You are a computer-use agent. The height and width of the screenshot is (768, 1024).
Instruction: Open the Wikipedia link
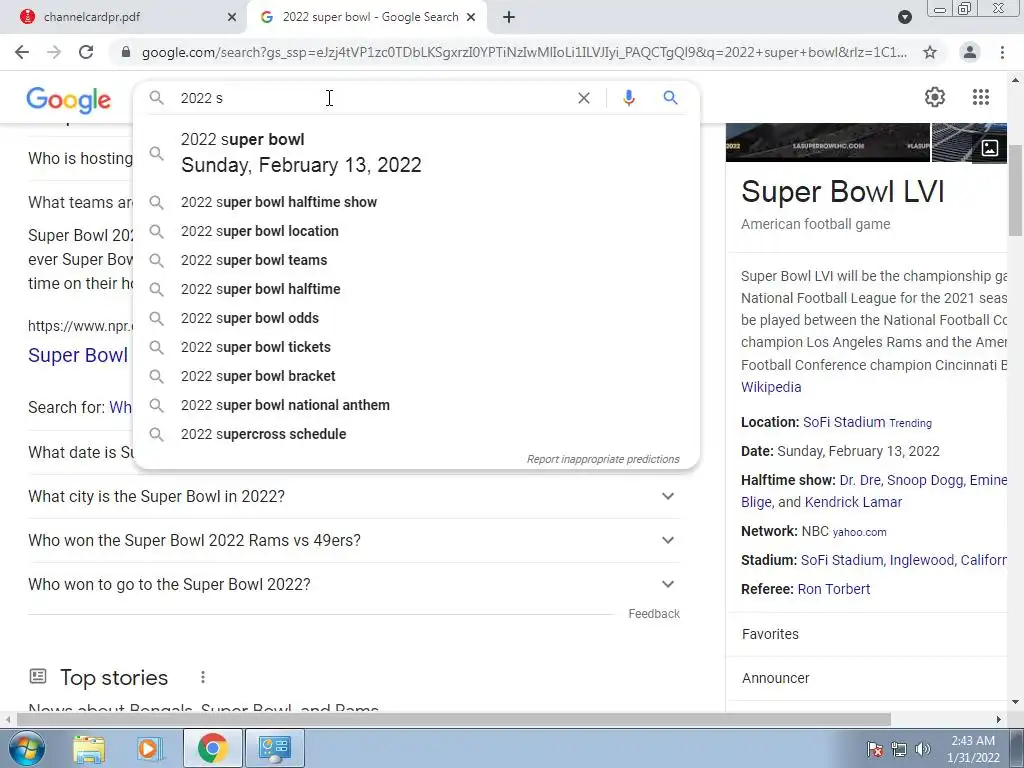coord(771,387)
